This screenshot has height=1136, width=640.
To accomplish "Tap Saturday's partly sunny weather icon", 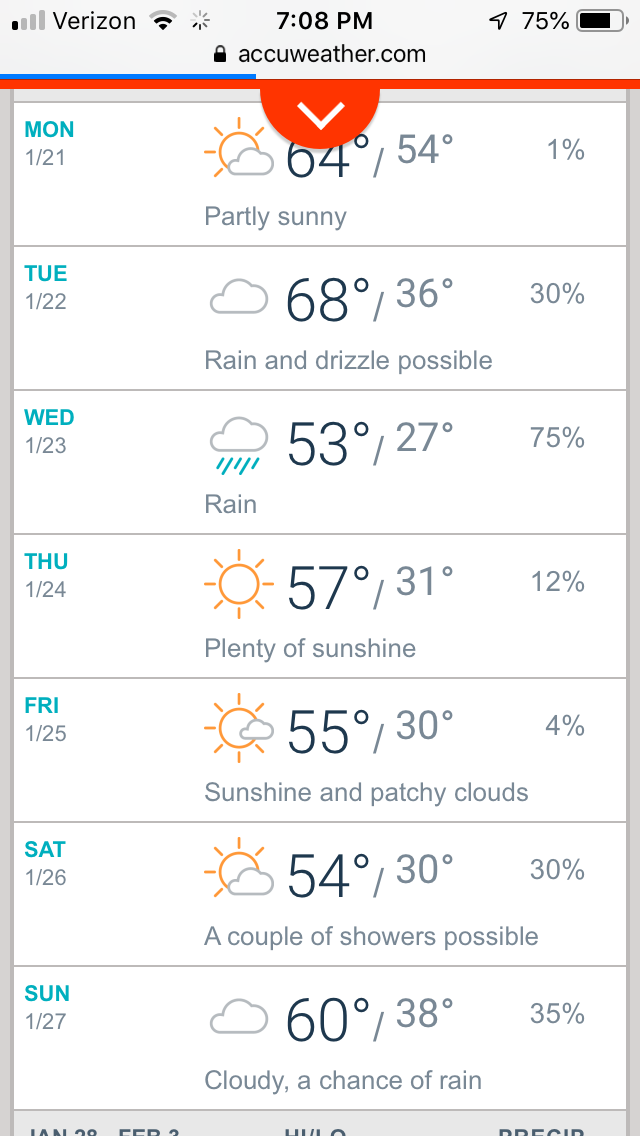I will click(238, 872).
